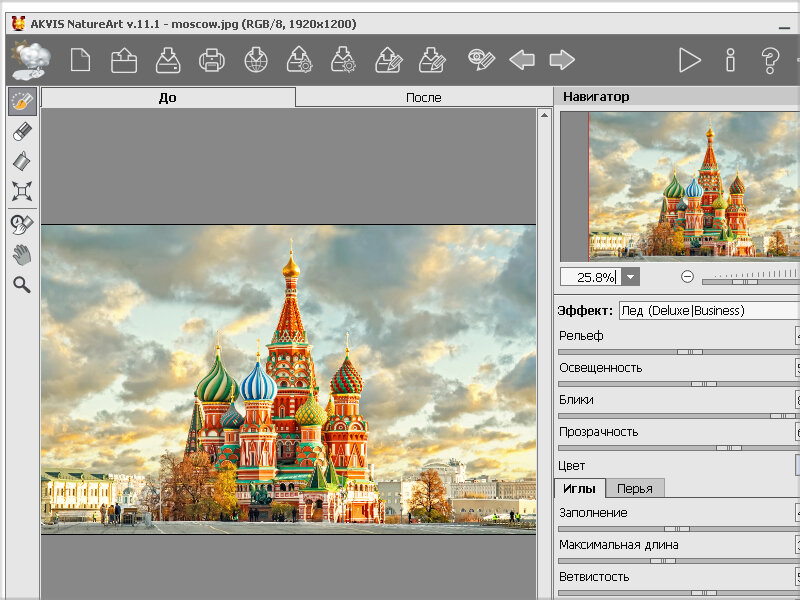This screenshot has height=600, width=800.
Task: Select the Hand pan tool
Action: pyautogui.click(x=22, y=255)
